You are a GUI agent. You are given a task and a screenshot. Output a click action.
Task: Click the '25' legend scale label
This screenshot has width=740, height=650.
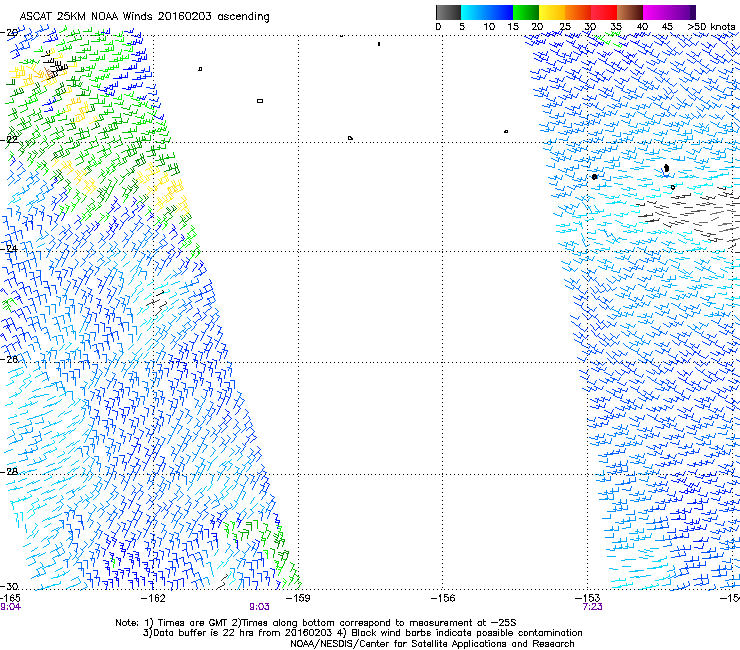[x=564, y=27]
